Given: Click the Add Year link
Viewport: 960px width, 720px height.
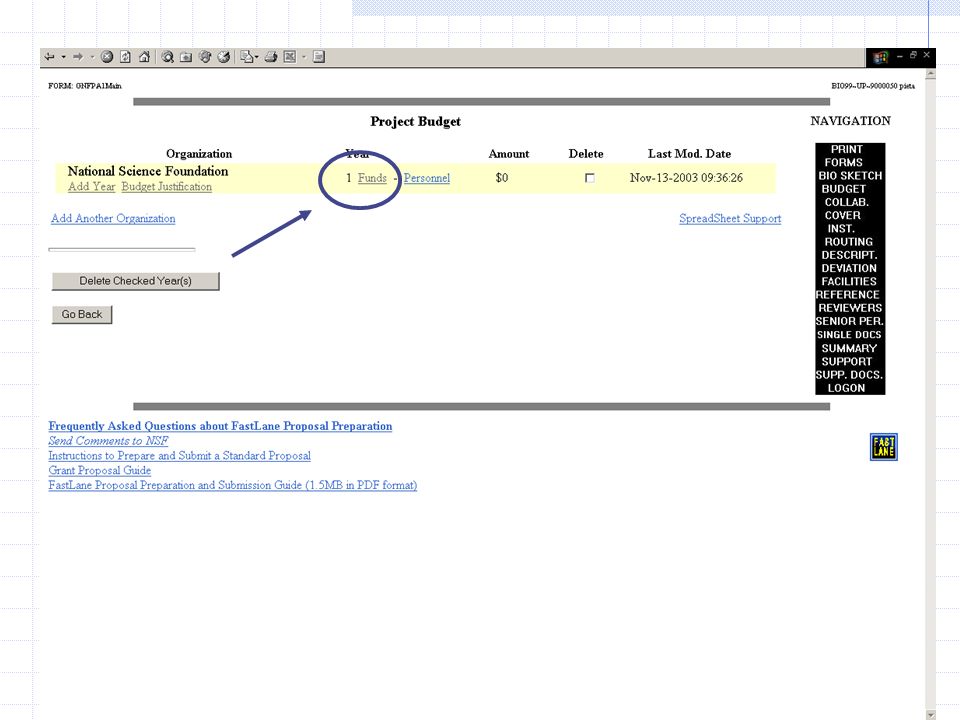Looking at the screenshot, I should 91,187.
